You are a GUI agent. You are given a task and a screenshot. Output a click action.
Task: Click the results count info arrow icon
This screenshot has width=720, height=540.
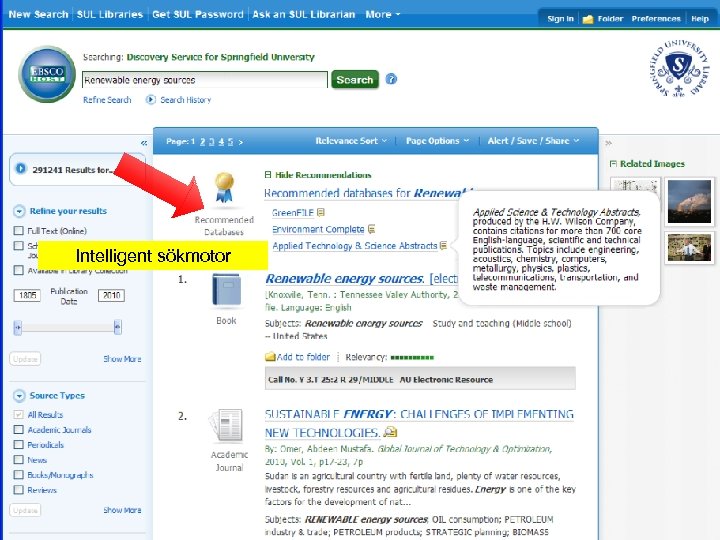[x=21, y=169]
